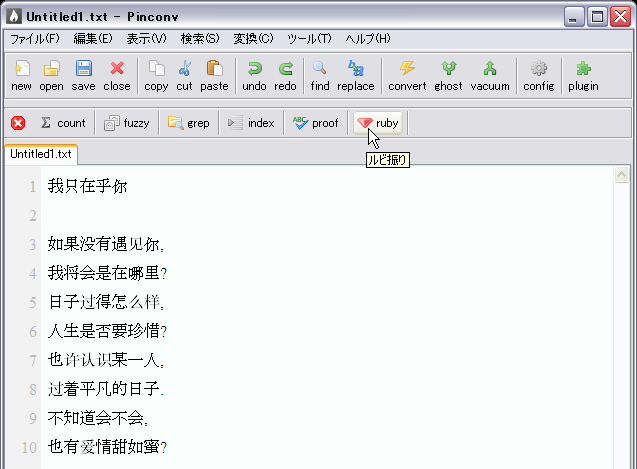Undo the last action

[x=254, y=76]
